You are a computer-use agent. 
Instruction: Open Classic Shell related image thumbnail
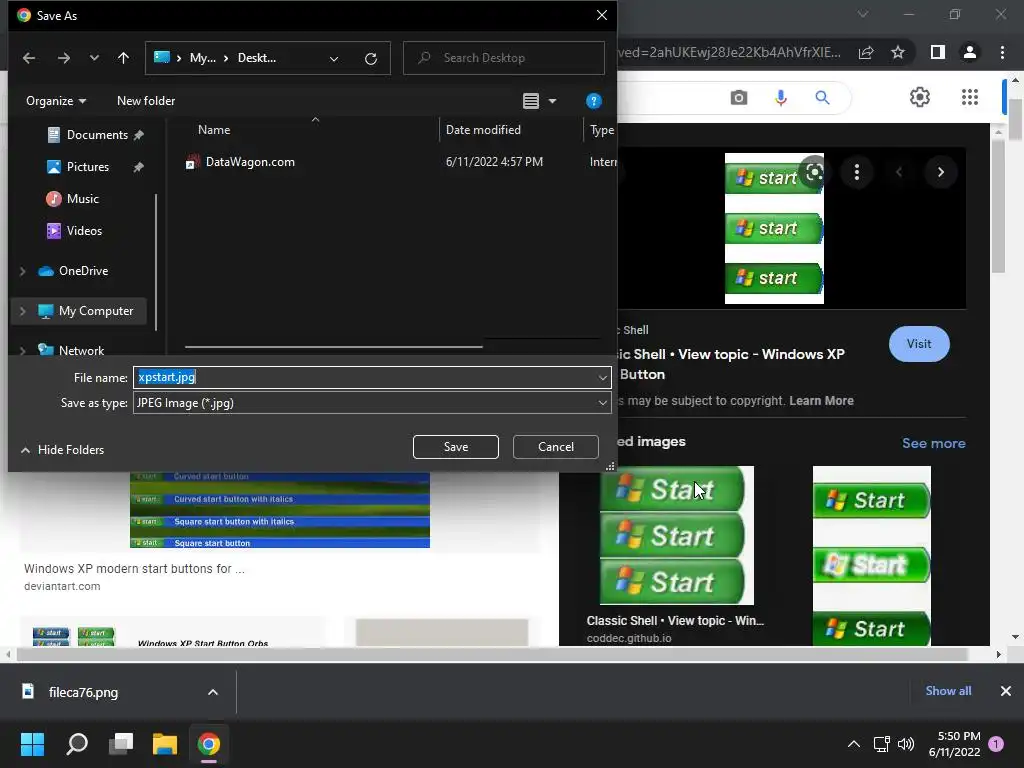[677, 536]
